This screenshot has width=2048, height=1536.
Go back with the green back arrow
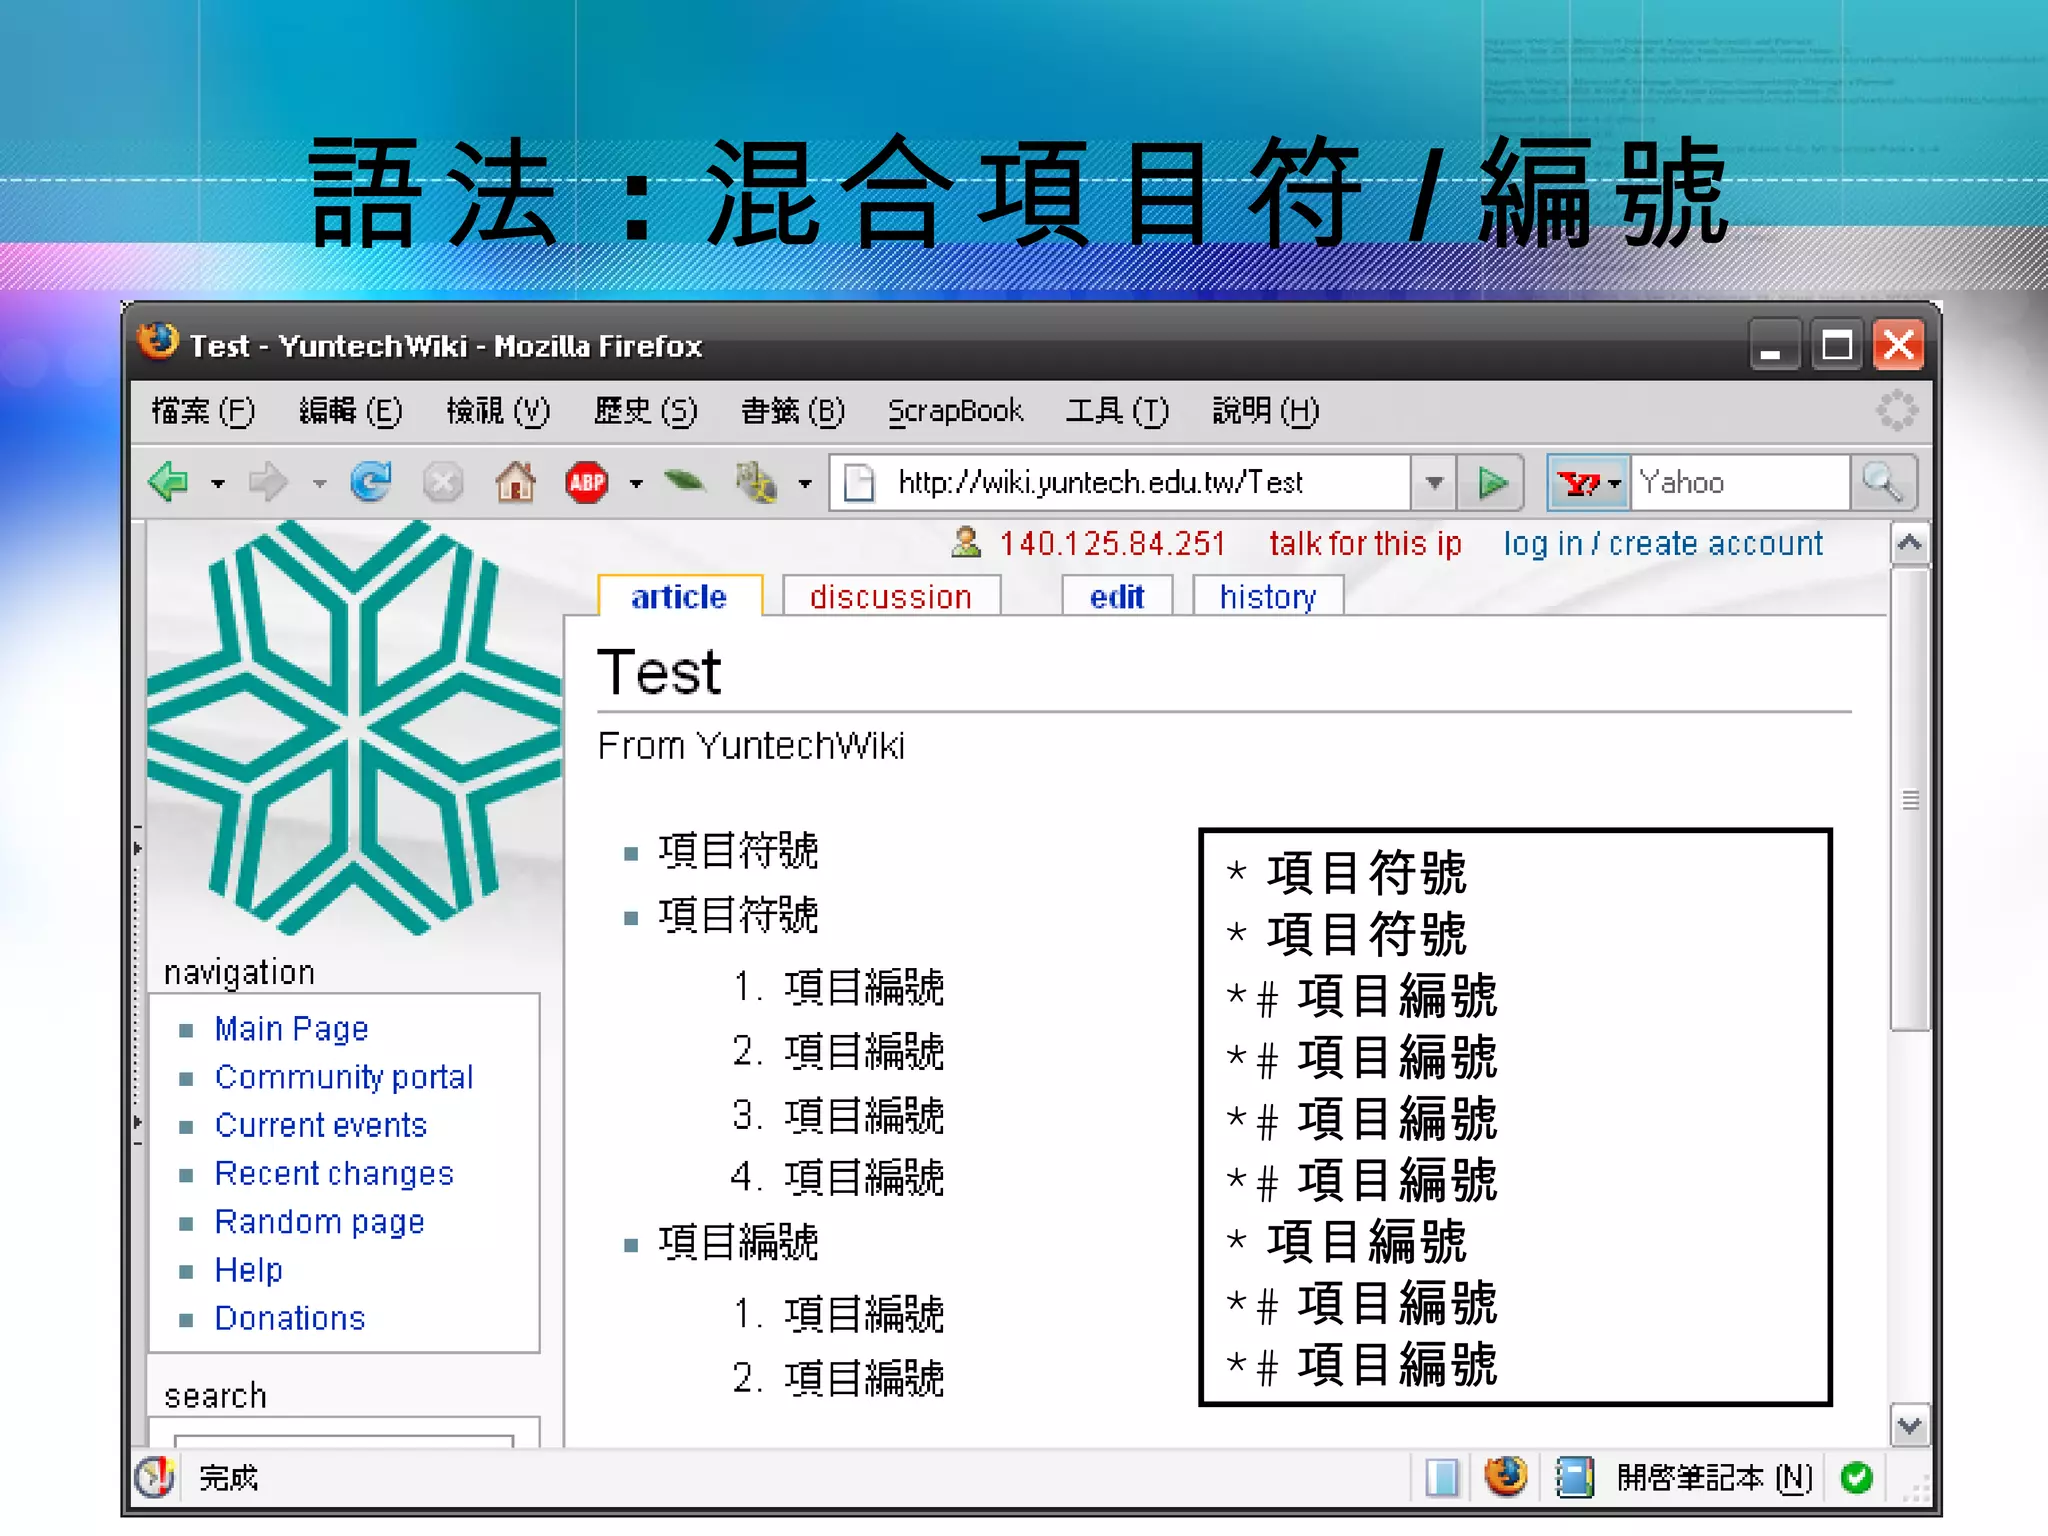point(169,483)
